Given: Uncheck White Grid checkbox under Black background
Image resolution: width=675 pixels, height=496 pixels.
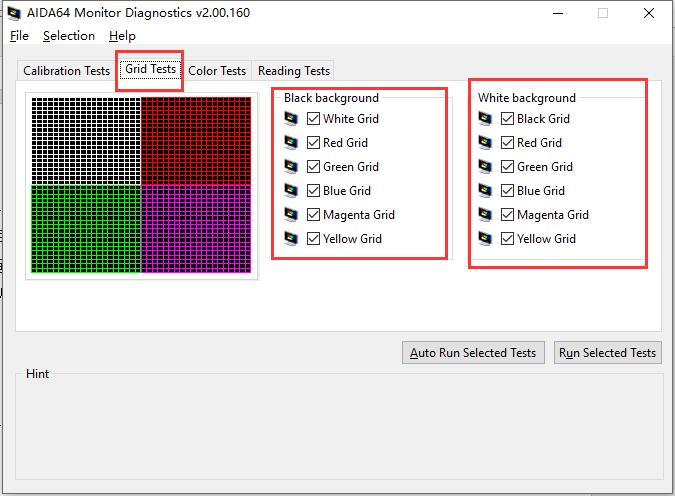Looking at the screenshot, I should pyautogui.click(x=314, y=119).
